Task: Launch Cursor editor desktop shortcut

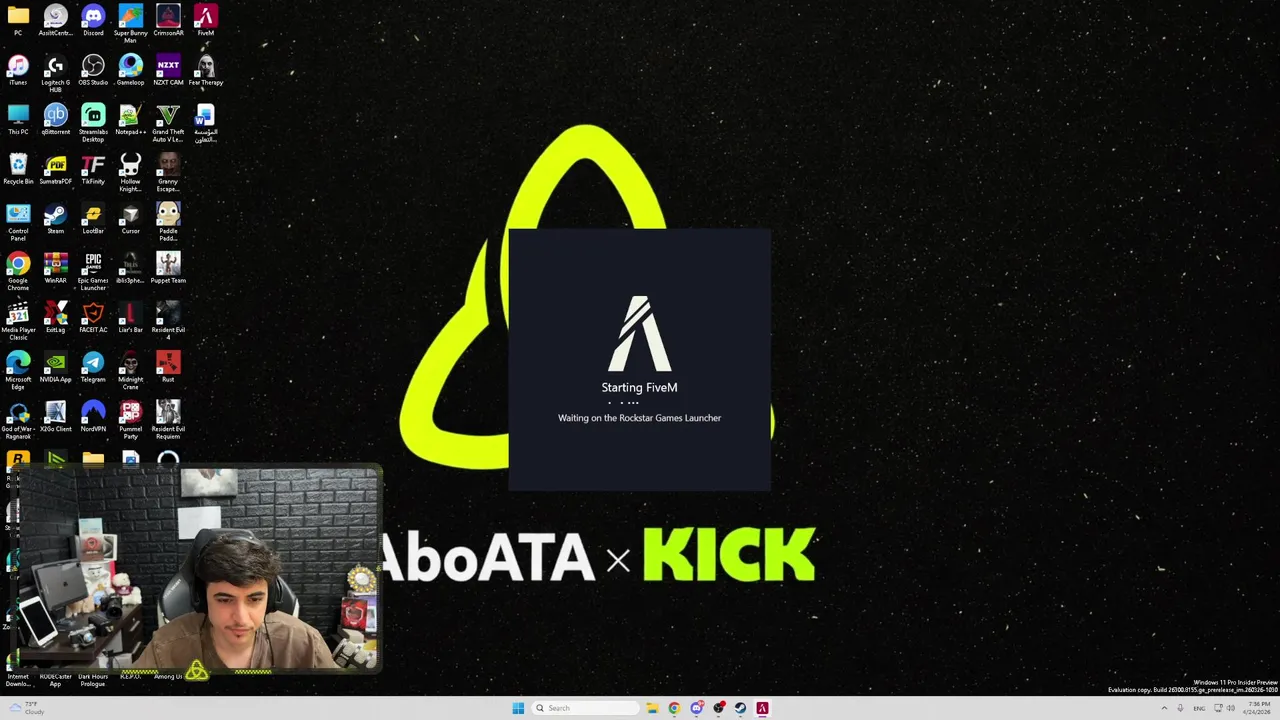Action: 130,219
